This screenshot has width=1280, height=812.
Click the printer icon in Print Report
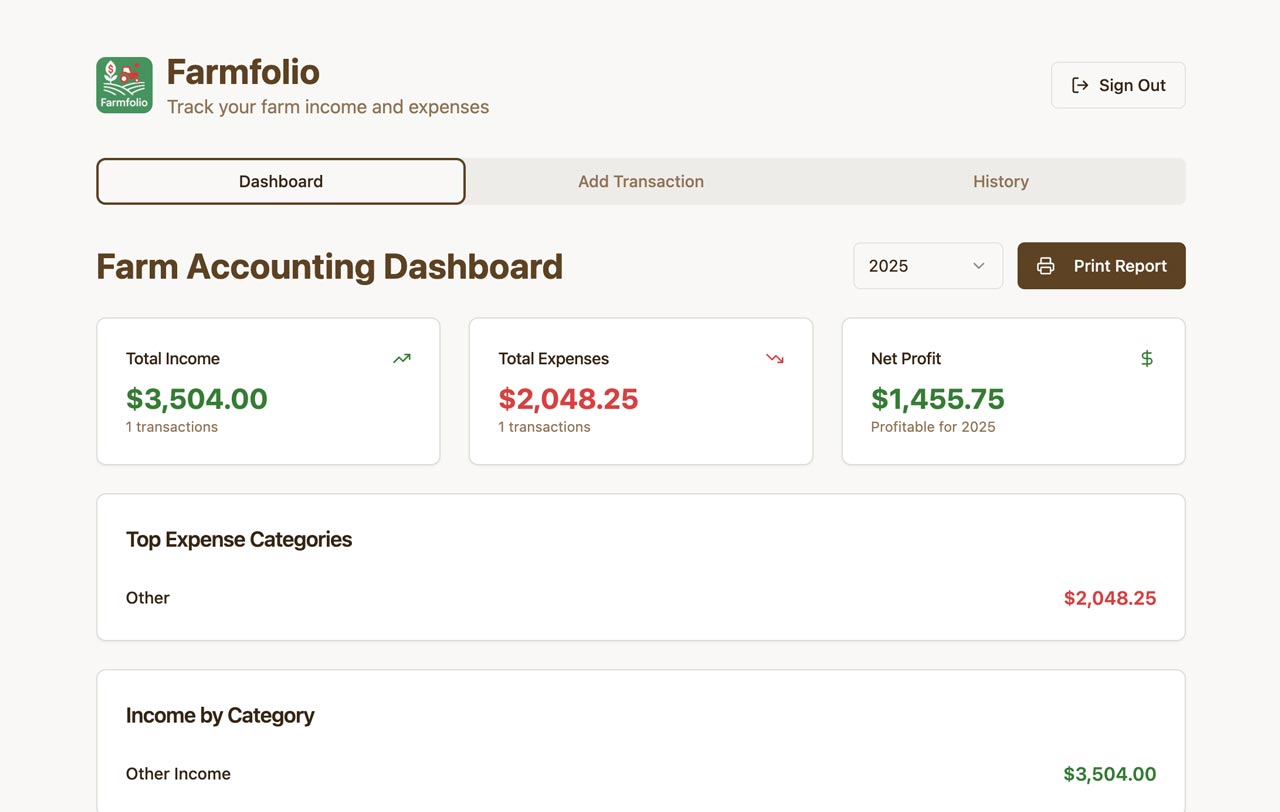(x=1046, y=266)
